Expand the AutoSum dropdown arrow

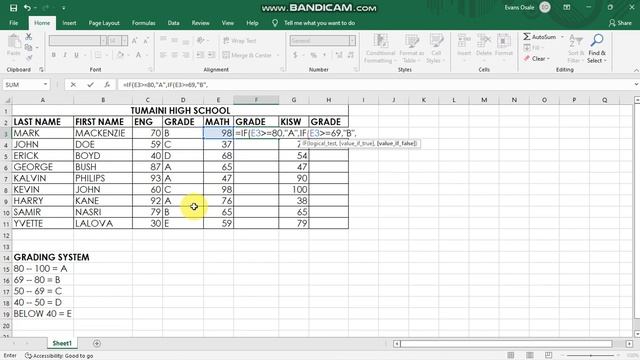click(562, 37)
